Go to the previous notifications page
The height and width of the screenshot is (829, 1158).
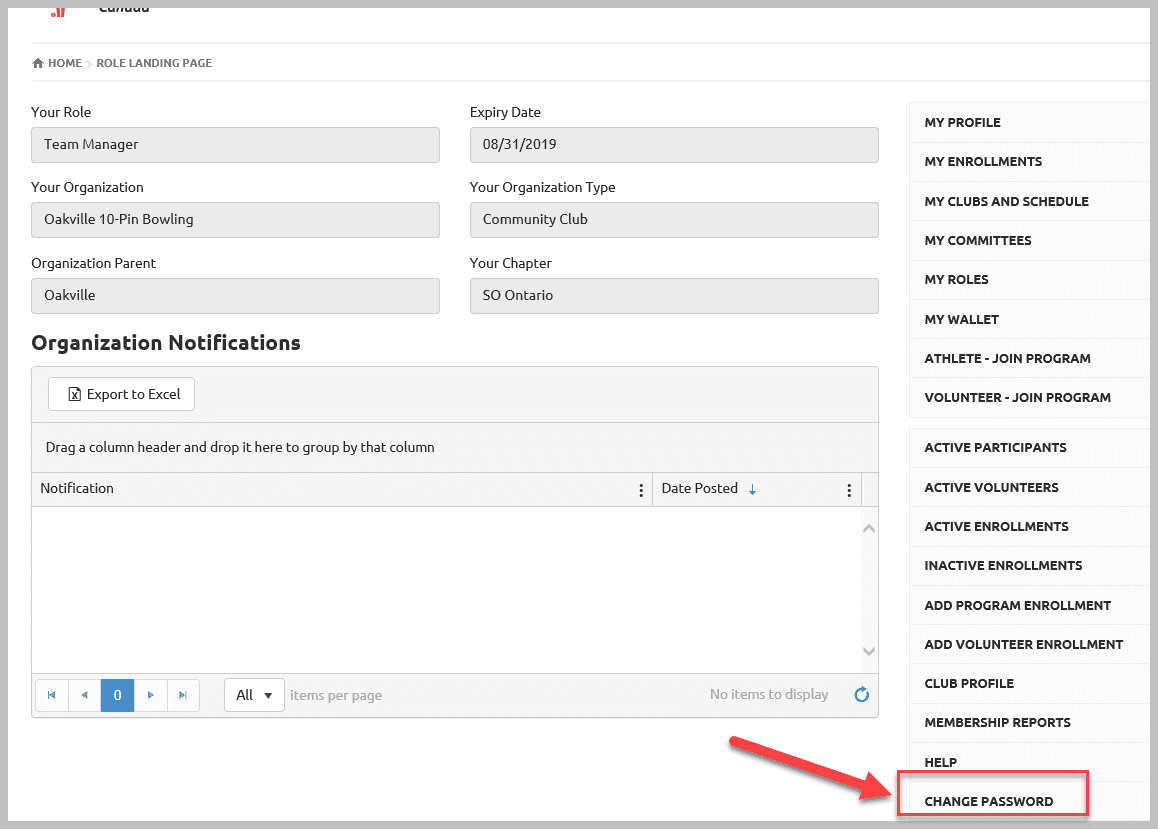click(x=84, y=695)
